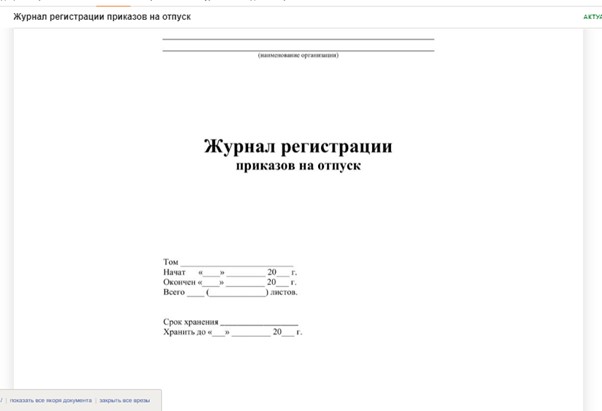Click the top organization name blank line
The image size is (602, 411).
coord(298,39)
